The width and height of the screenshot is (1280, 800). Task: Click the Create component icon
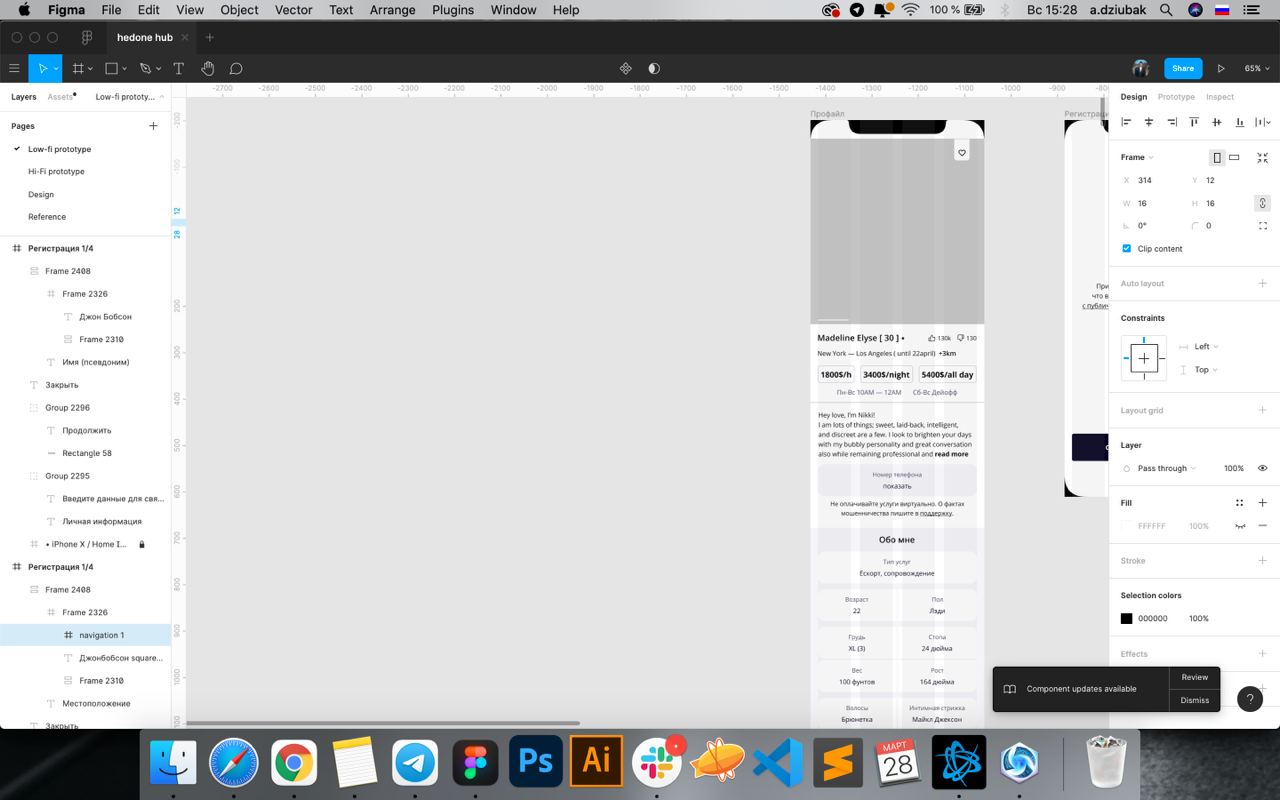pyautogui.click(x=626, y=68)
